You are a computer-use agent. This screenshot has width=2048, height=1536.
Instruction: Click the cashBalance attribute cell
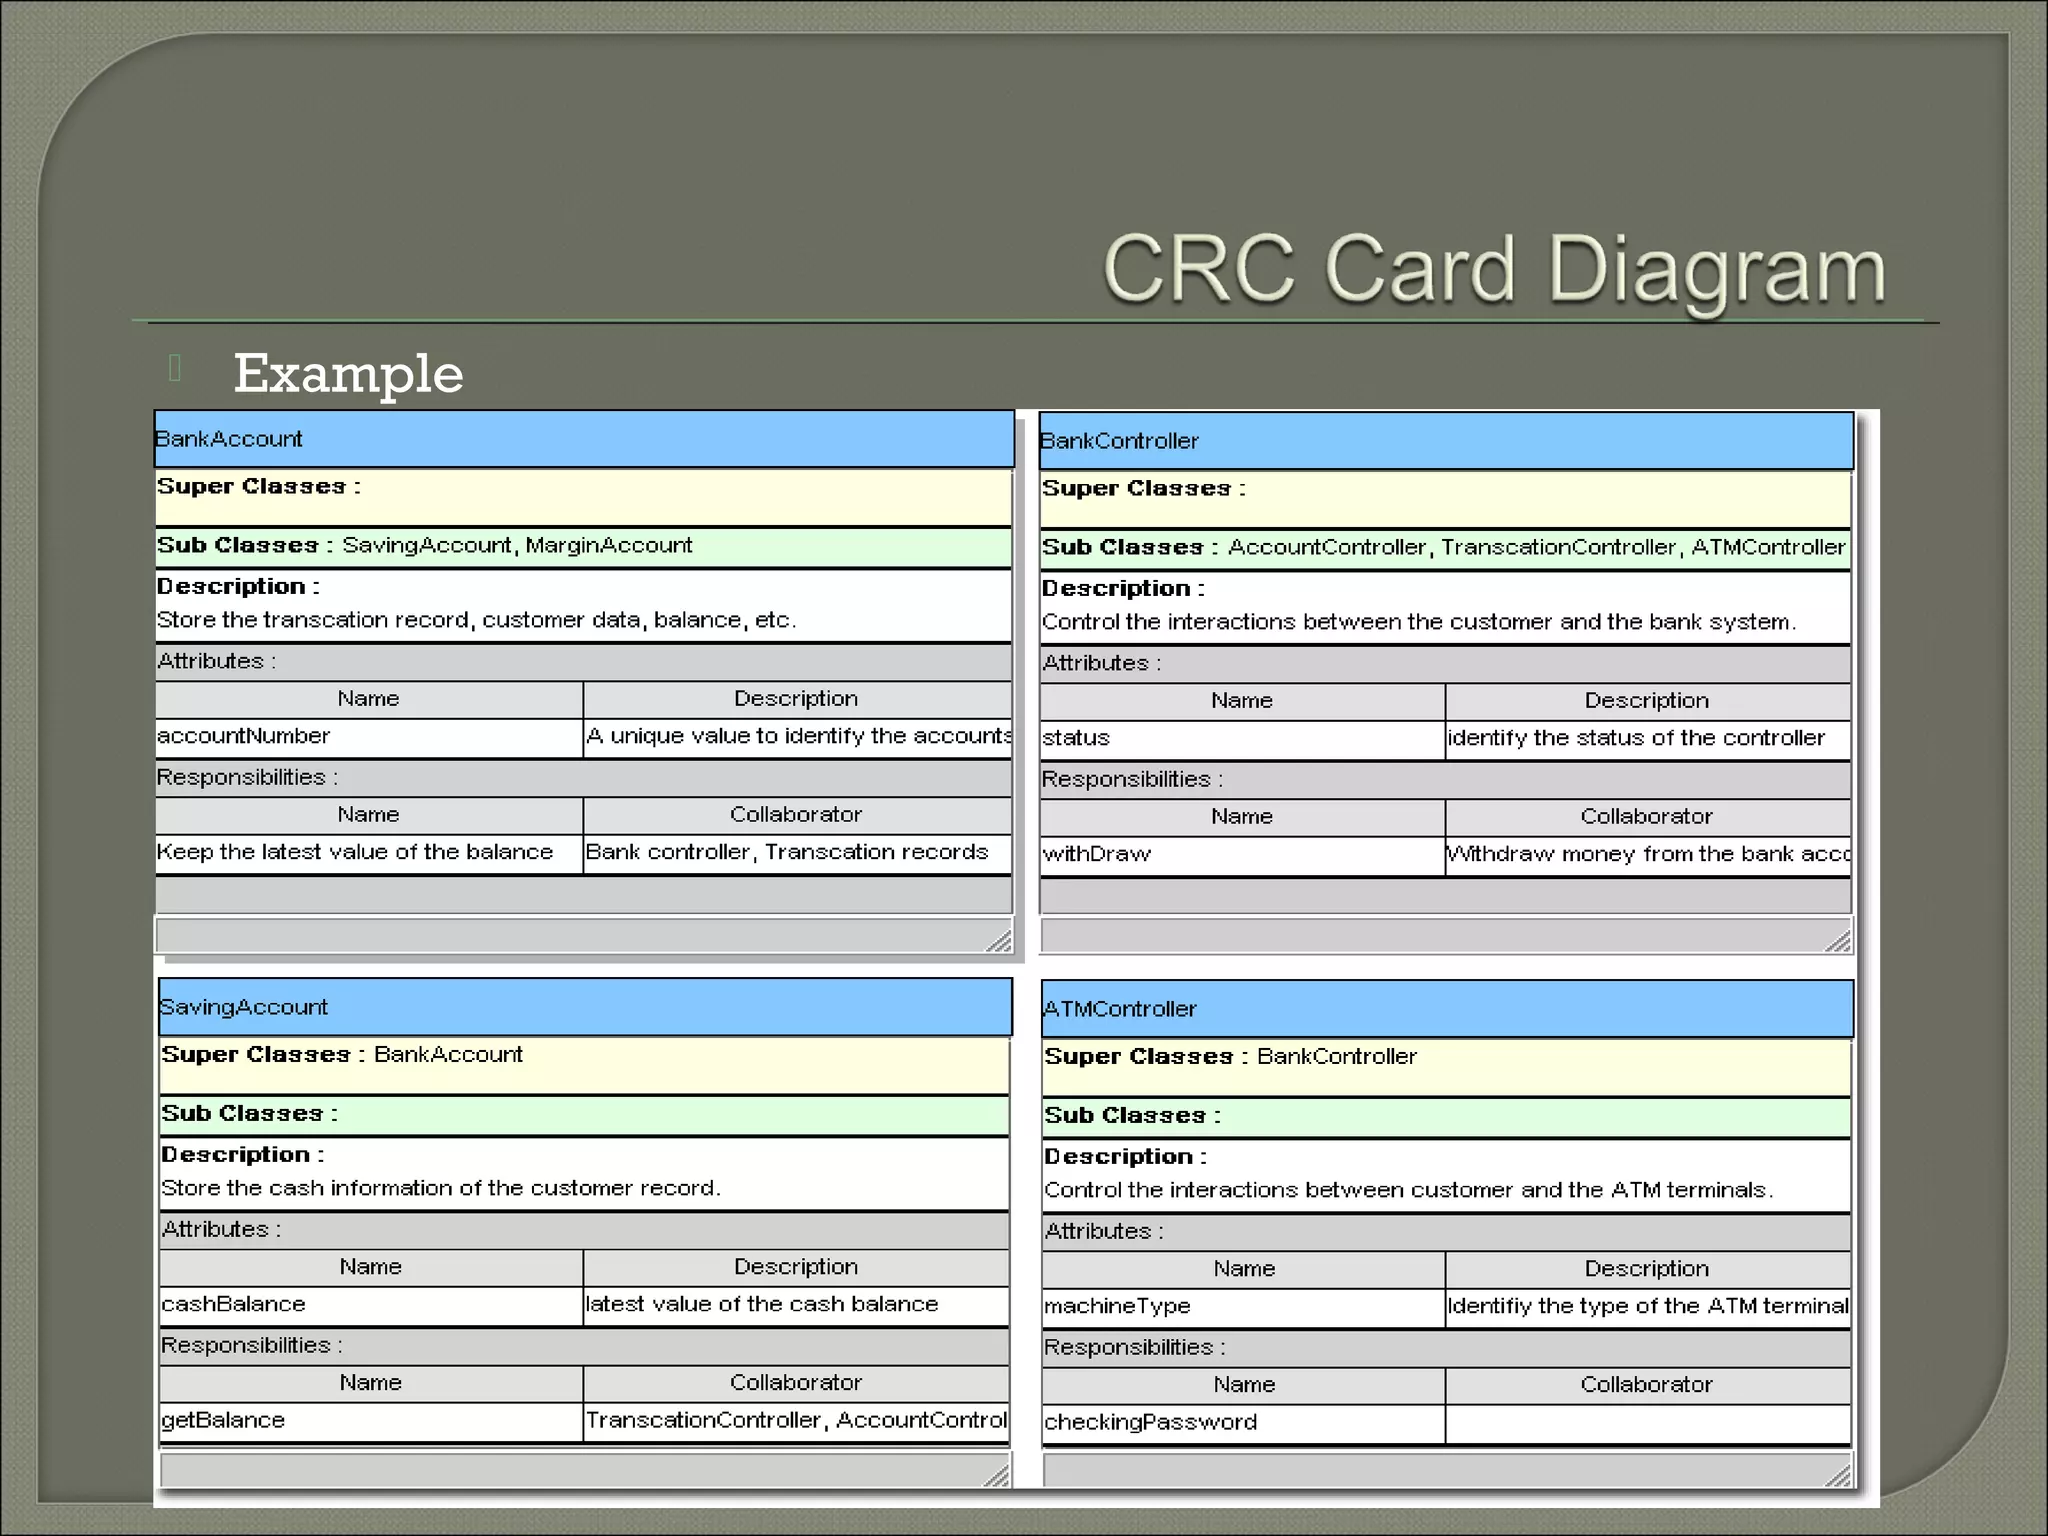[370, 1305]
